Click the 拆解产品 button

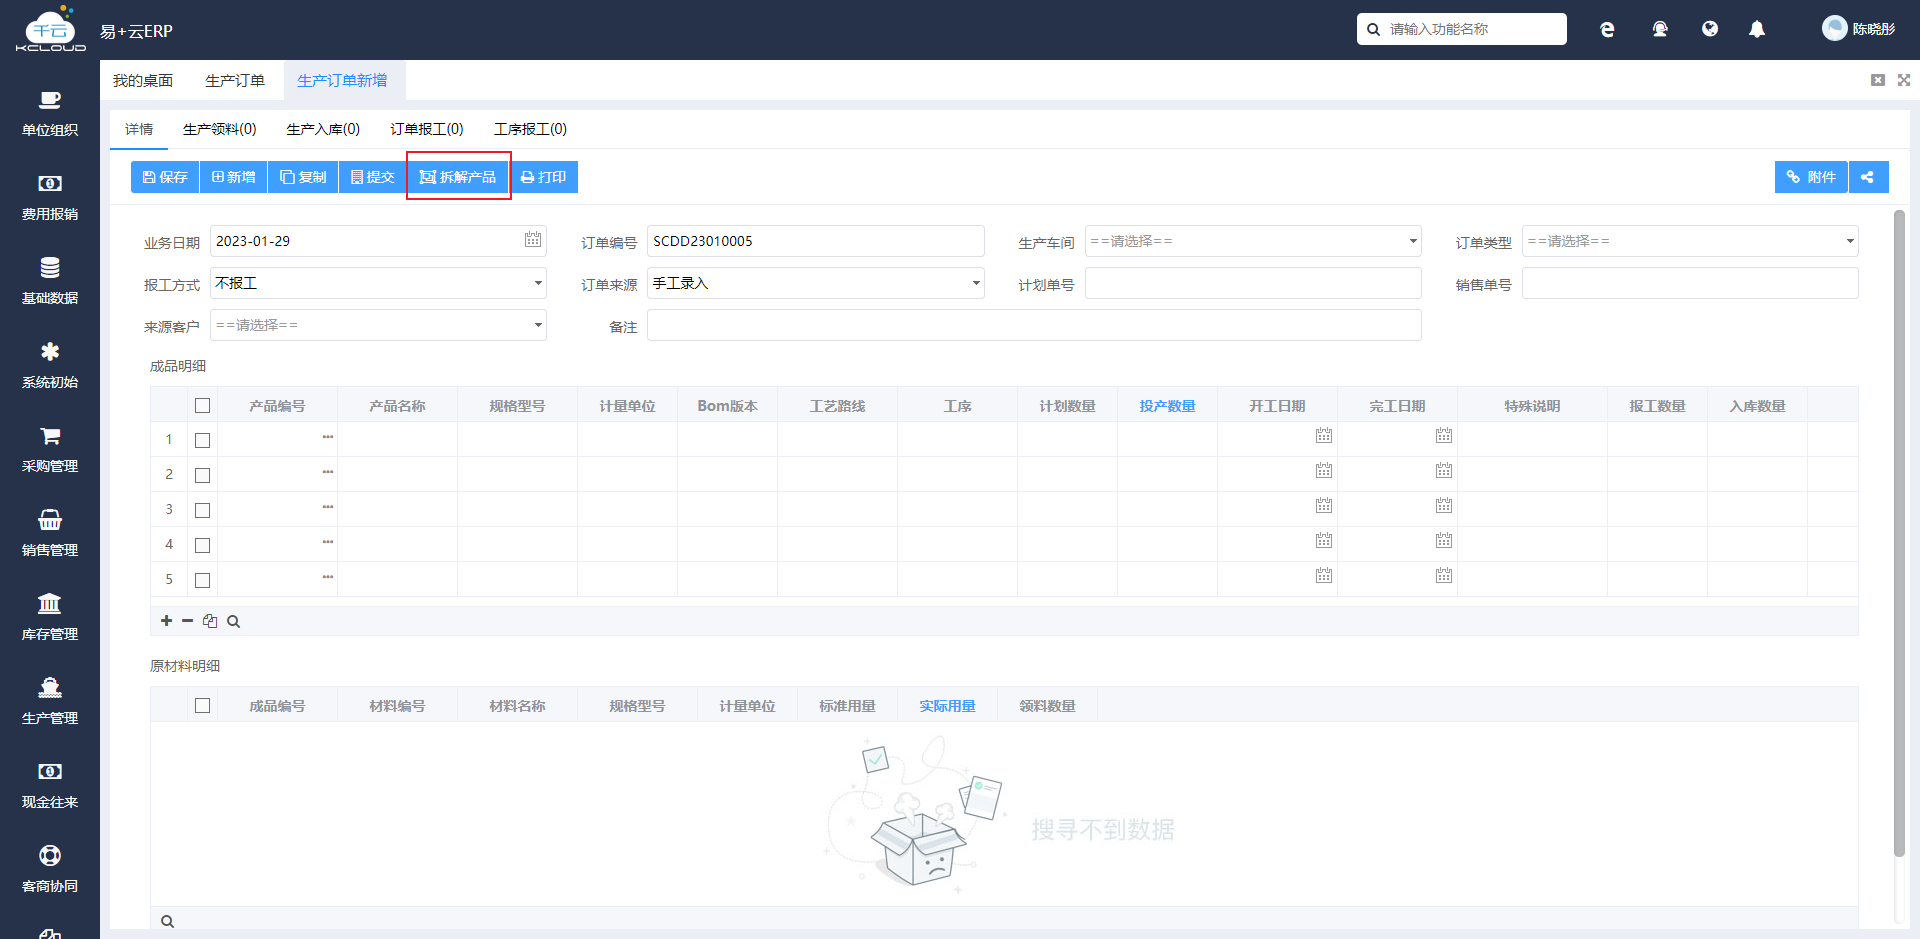pyautogui.click(x=458, y=177)
